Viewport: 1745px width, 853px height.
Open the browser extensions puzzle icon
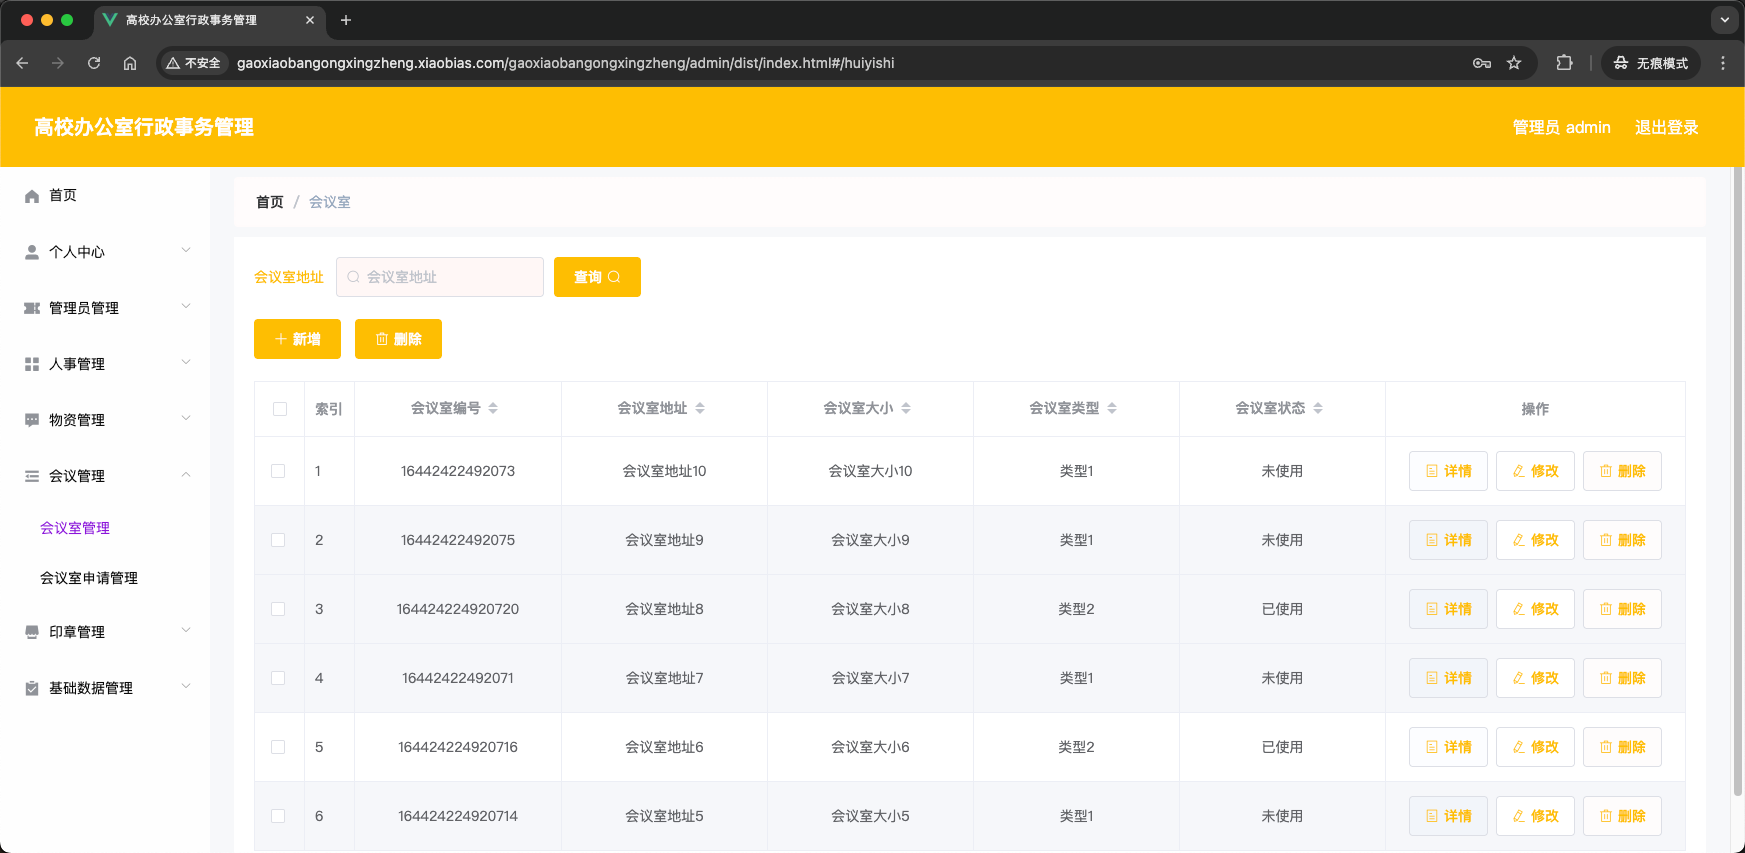pyautogui.click(x=1564, y=63)
